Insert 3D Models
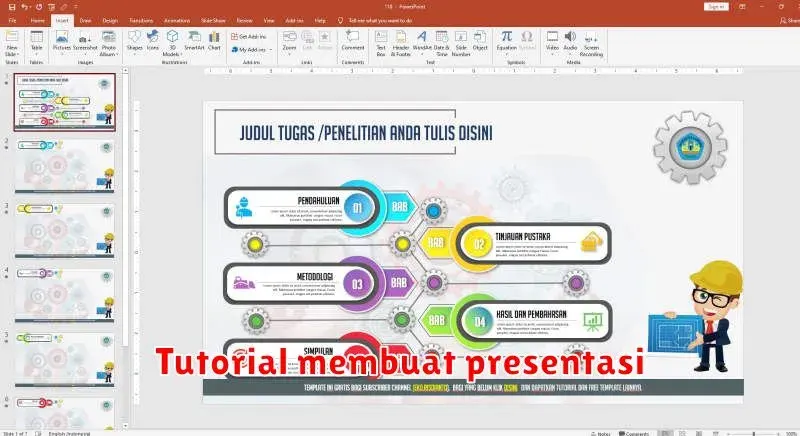The width and height of the screenshot is (800, 436). pyautogui.click(x=172, y=43)
